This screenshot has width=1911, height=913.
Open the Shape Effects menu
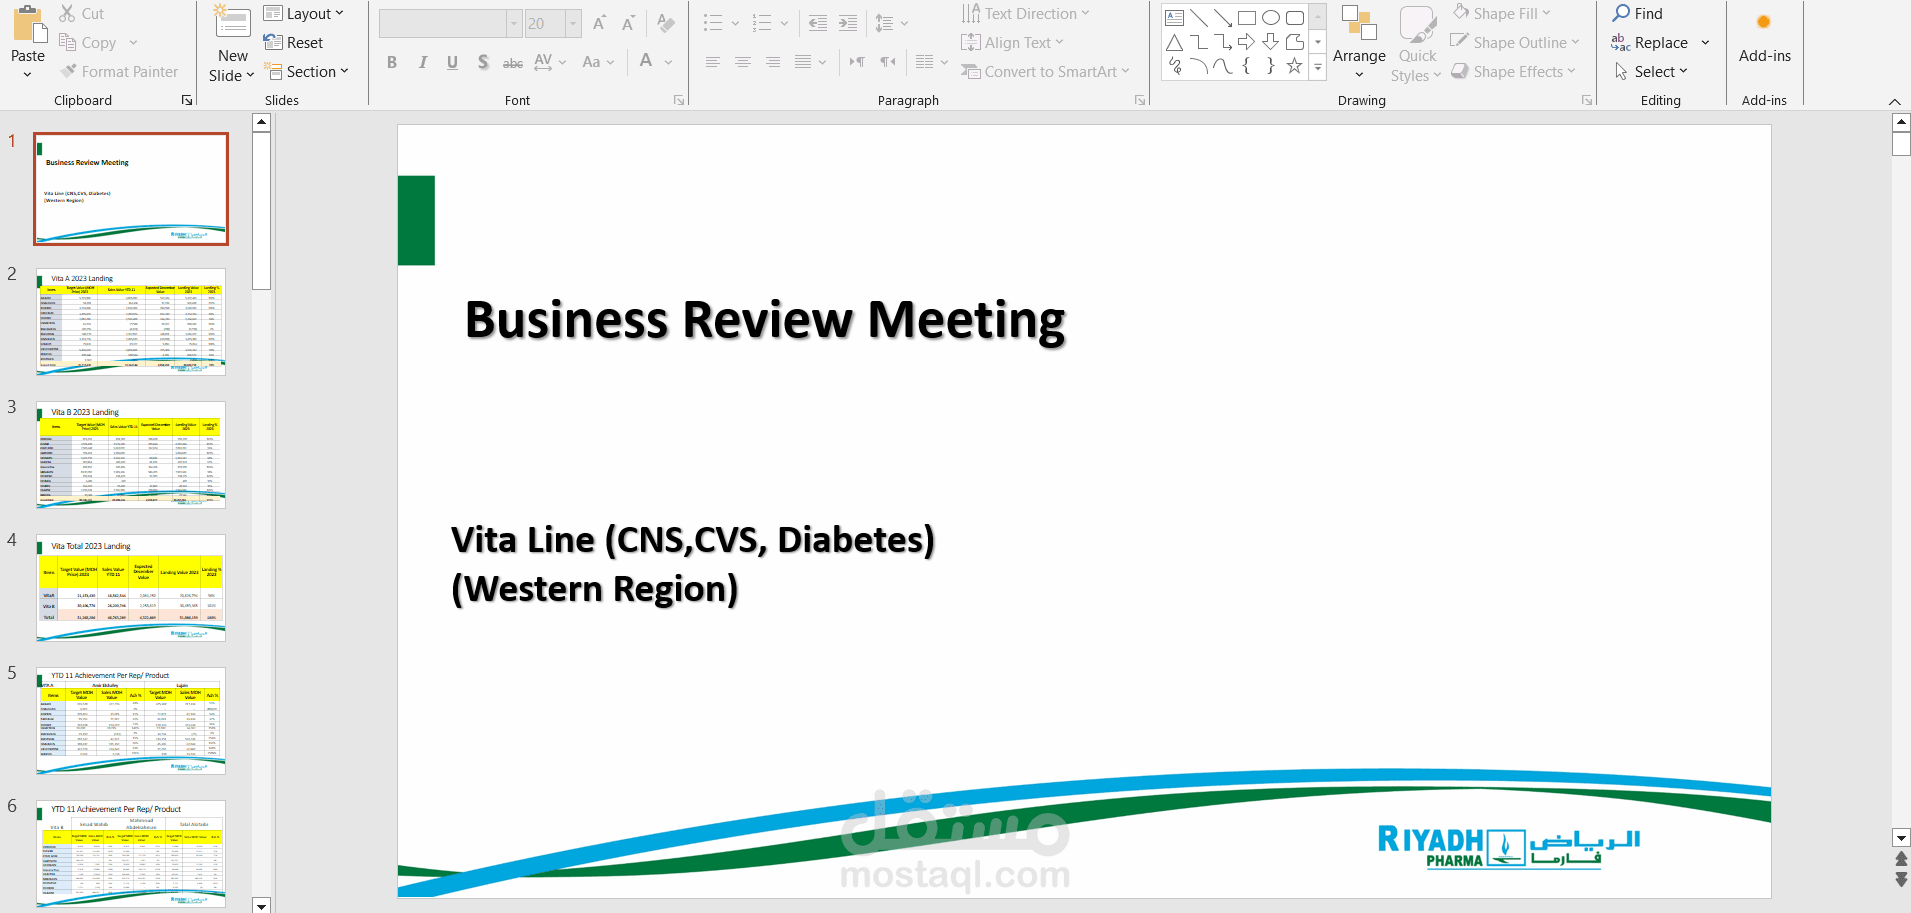tap(1513, 72)
